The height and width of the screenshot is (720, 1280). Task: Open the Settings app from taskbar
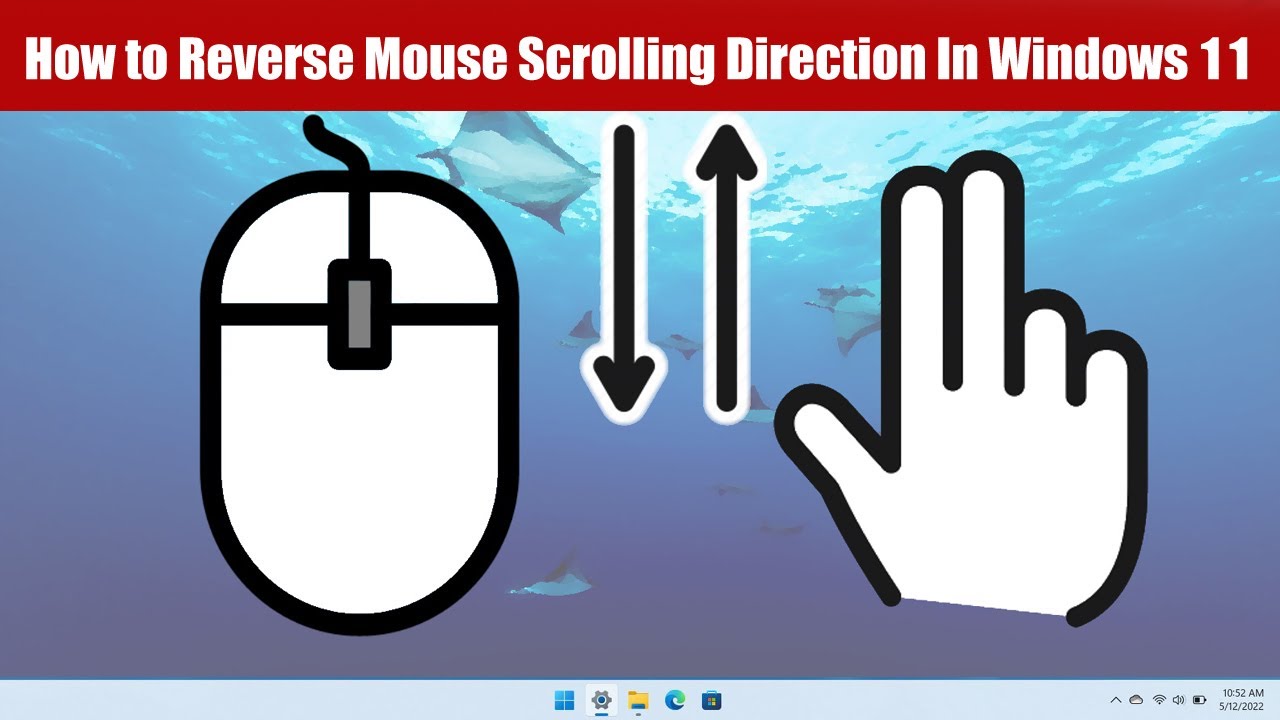pyautogui.click(x=601, y=700)
